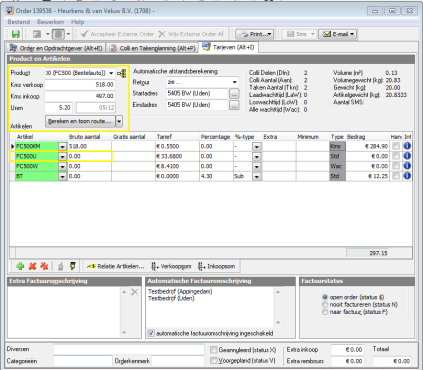Open %-type dropdown in BT row
423x370 pixels.
[256, 176]
